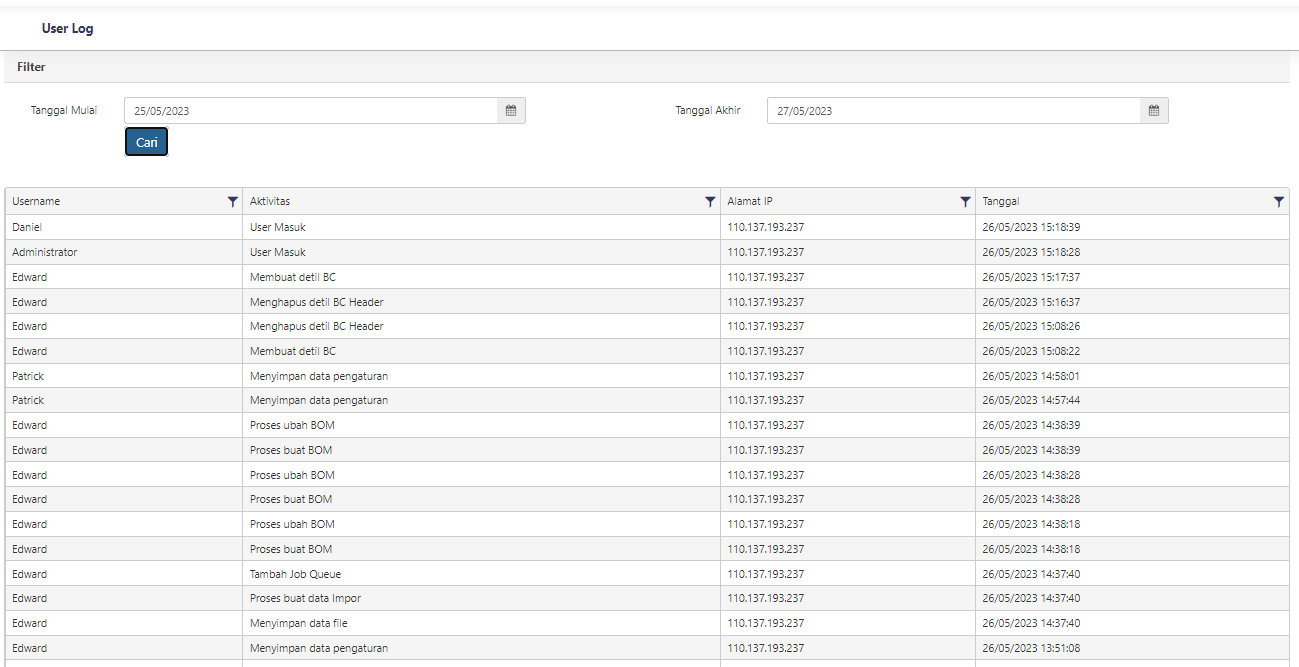This screenshot has width=1299, height=667.
Task: Click the Username column filter icon
Action: 233,202
